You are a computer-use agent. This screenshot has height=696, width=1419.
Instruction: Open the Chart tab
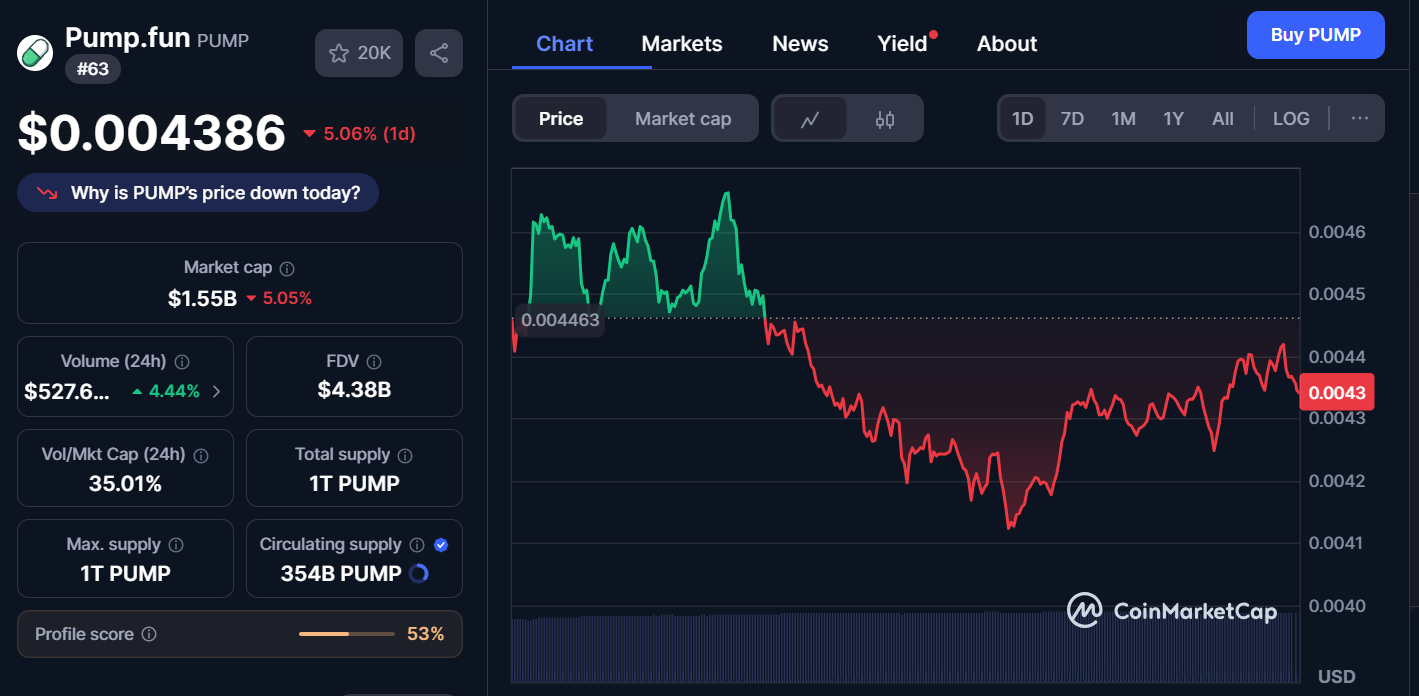coord(565,44)
